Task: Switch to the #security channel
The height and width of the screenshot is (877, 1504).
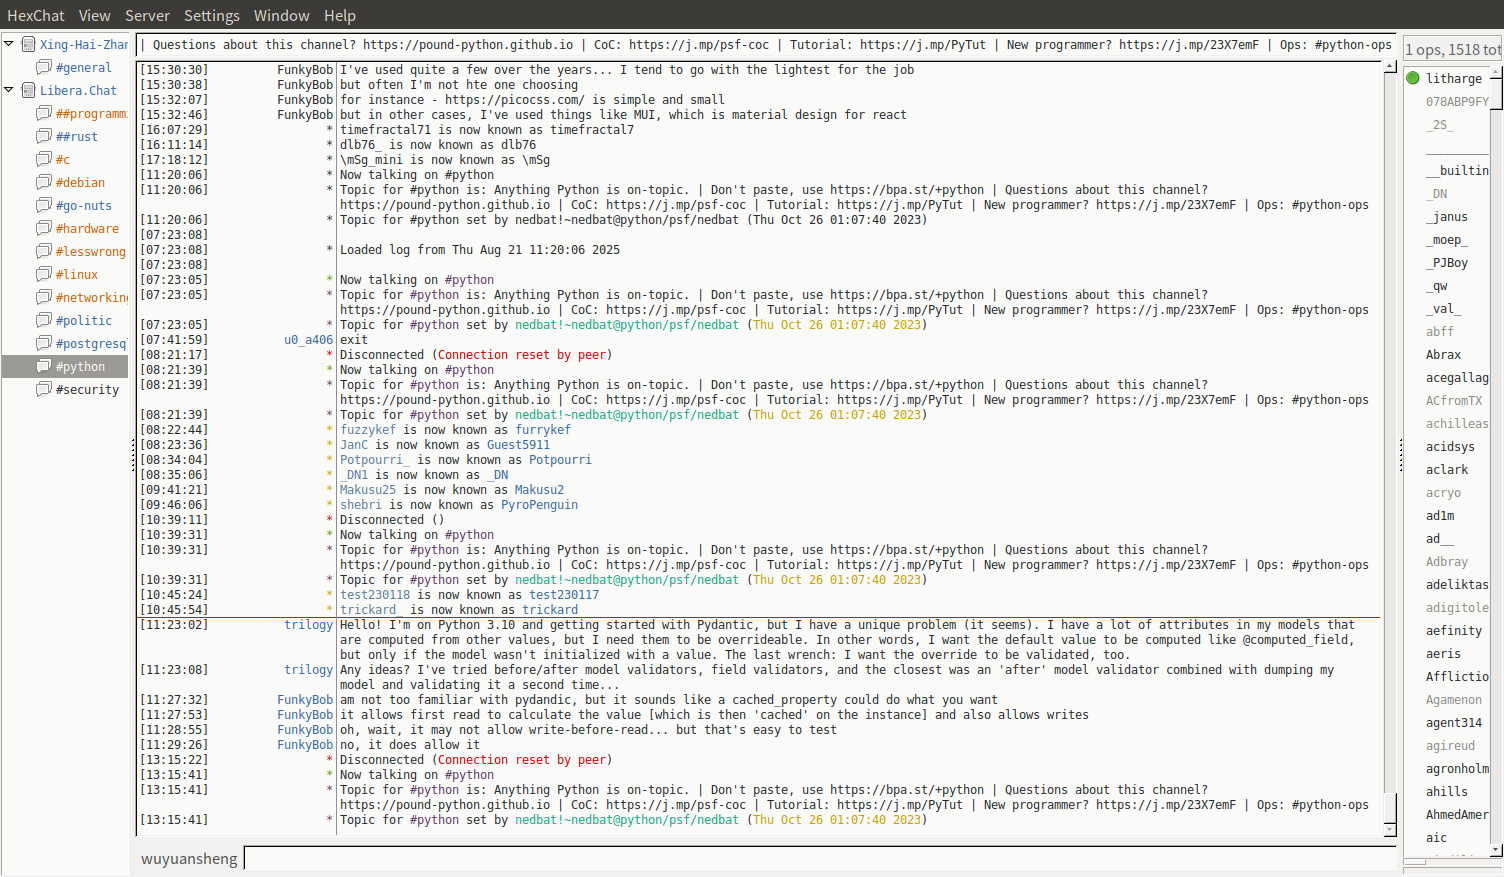Action: 87,389
